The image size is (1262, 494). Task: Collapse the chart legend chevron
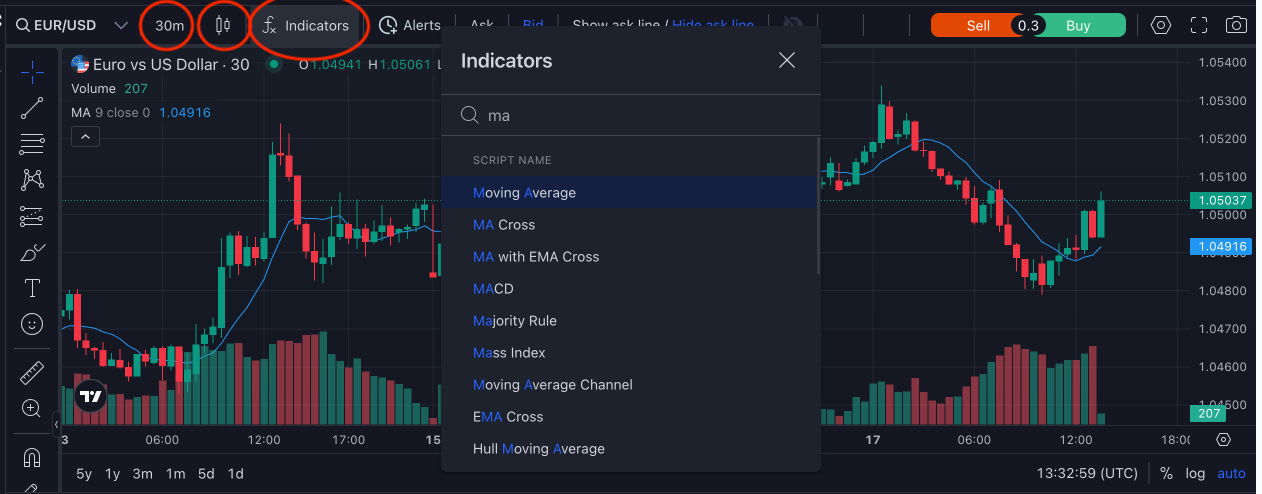[x=84, y=136]
